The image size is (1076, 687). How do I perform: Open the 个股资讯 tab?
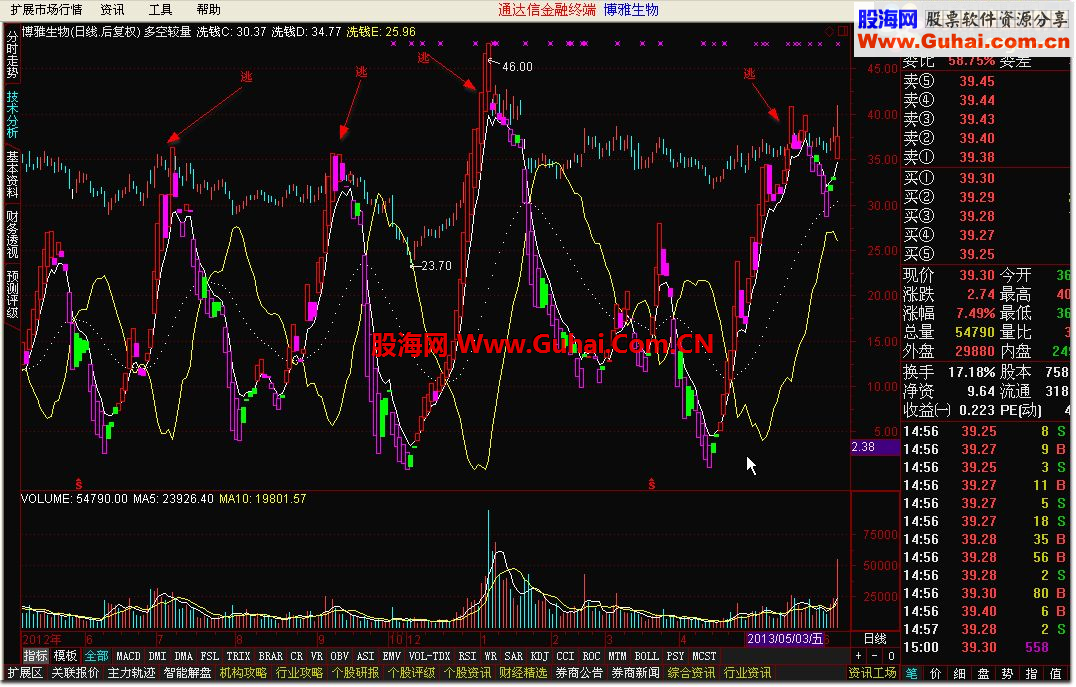click(467, 673)
